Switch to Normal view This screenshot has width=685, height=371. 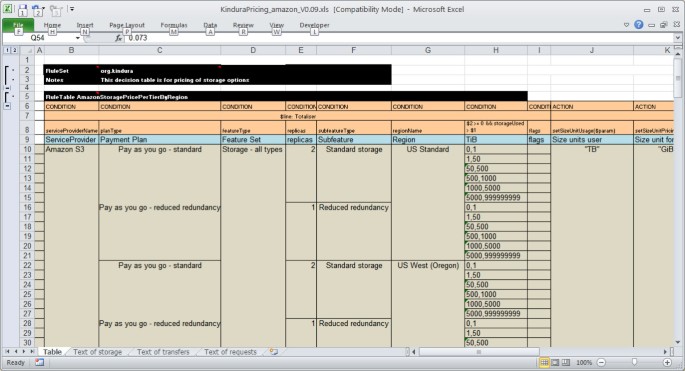[x=544, y=362]
